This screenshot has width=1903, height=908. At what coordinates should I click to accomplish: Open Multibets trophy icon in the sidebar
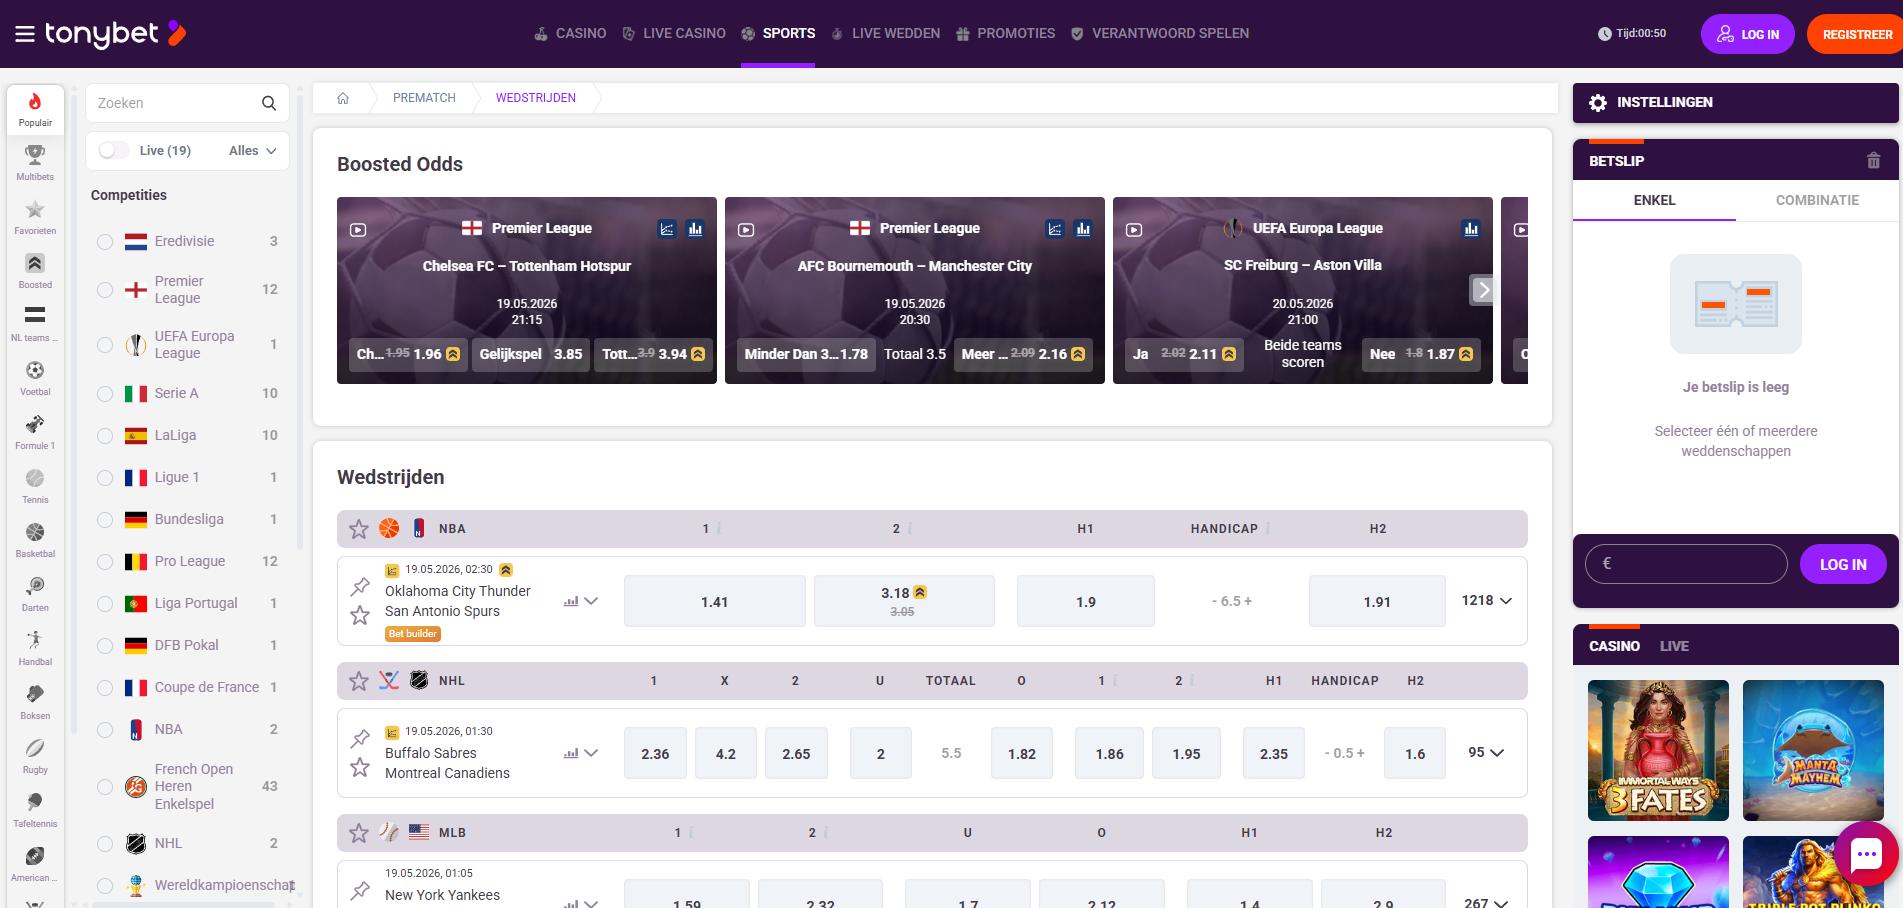tap(35, 155)
